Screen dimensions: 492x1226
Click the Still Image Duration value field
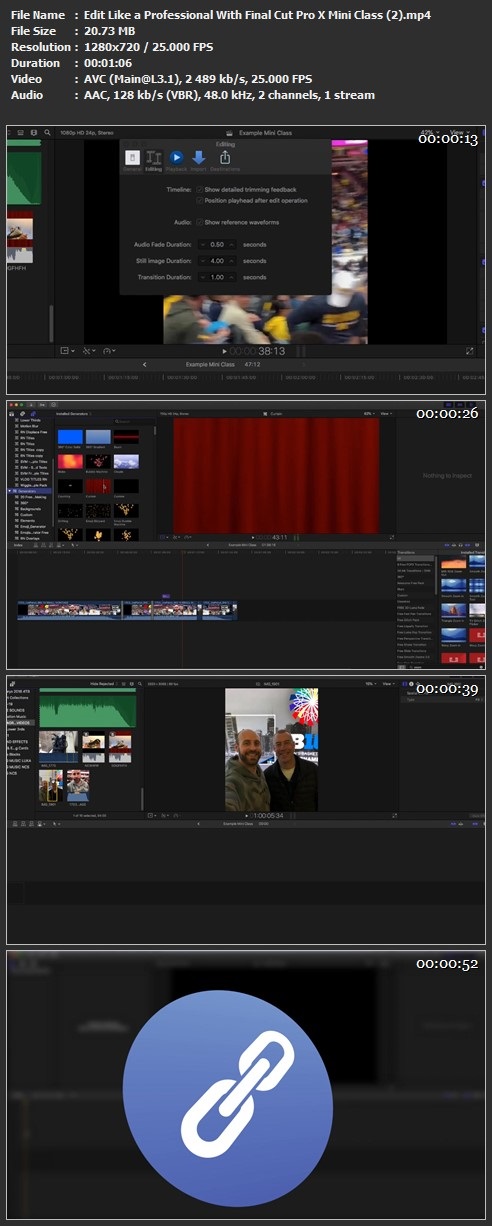tap(215, 260)
